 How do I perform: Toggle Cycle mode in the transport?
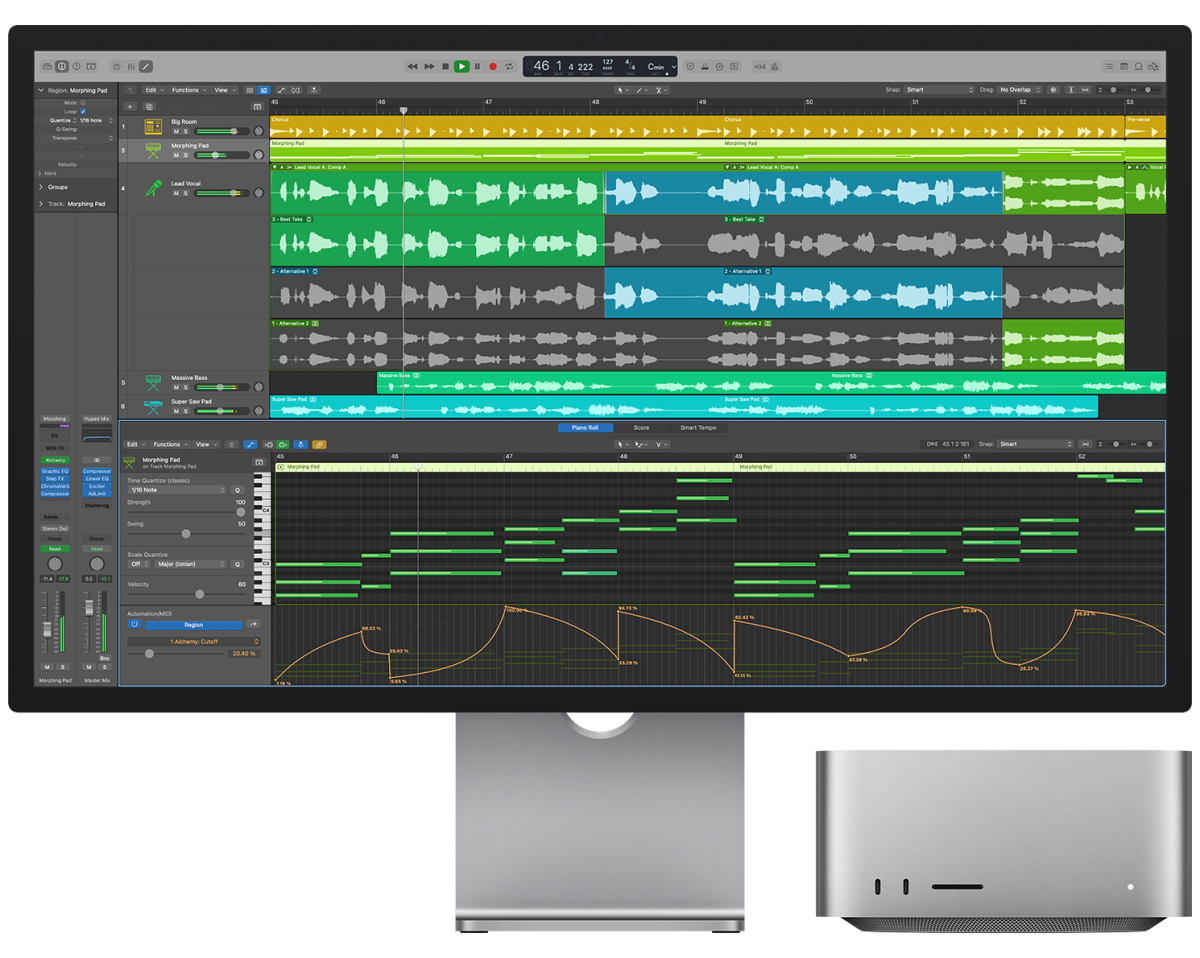tap(509, 66)
